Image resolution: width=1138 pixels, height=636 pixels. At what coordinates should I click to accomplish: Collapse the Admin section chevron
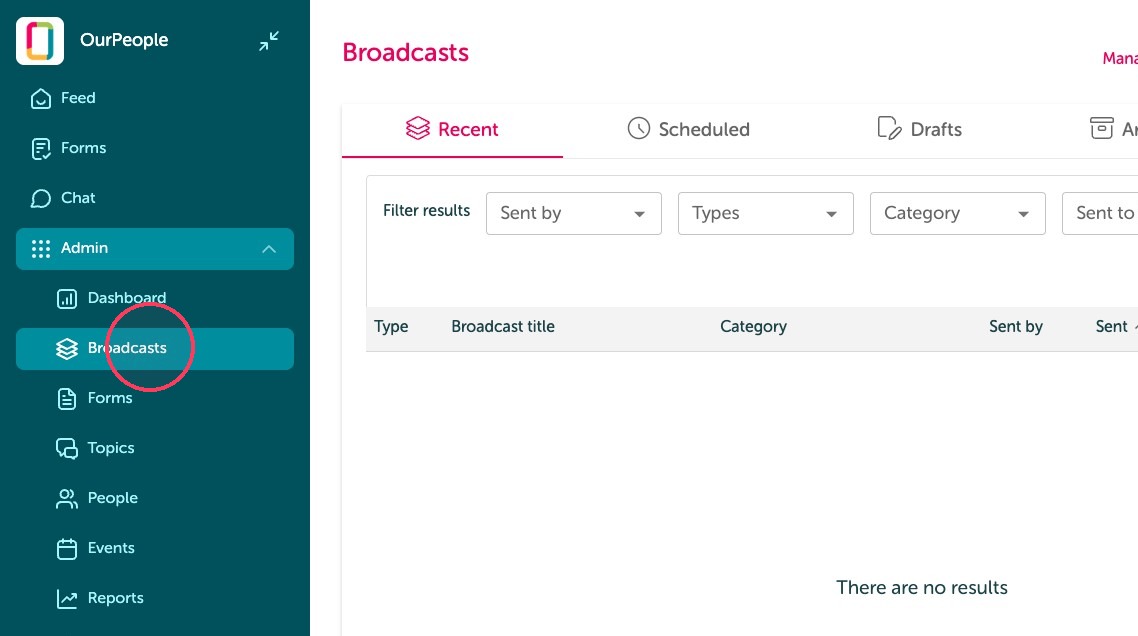point(269,249)
